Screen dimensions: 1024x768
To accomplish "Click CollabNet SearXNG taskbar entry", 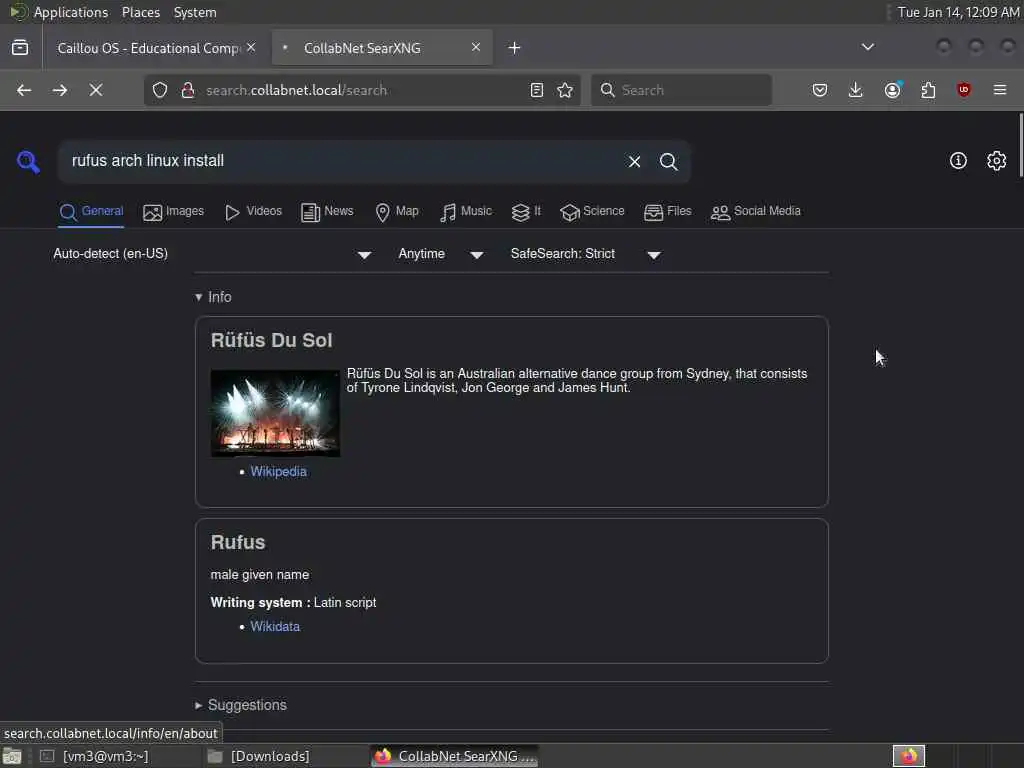I will [x=455, y=756].
